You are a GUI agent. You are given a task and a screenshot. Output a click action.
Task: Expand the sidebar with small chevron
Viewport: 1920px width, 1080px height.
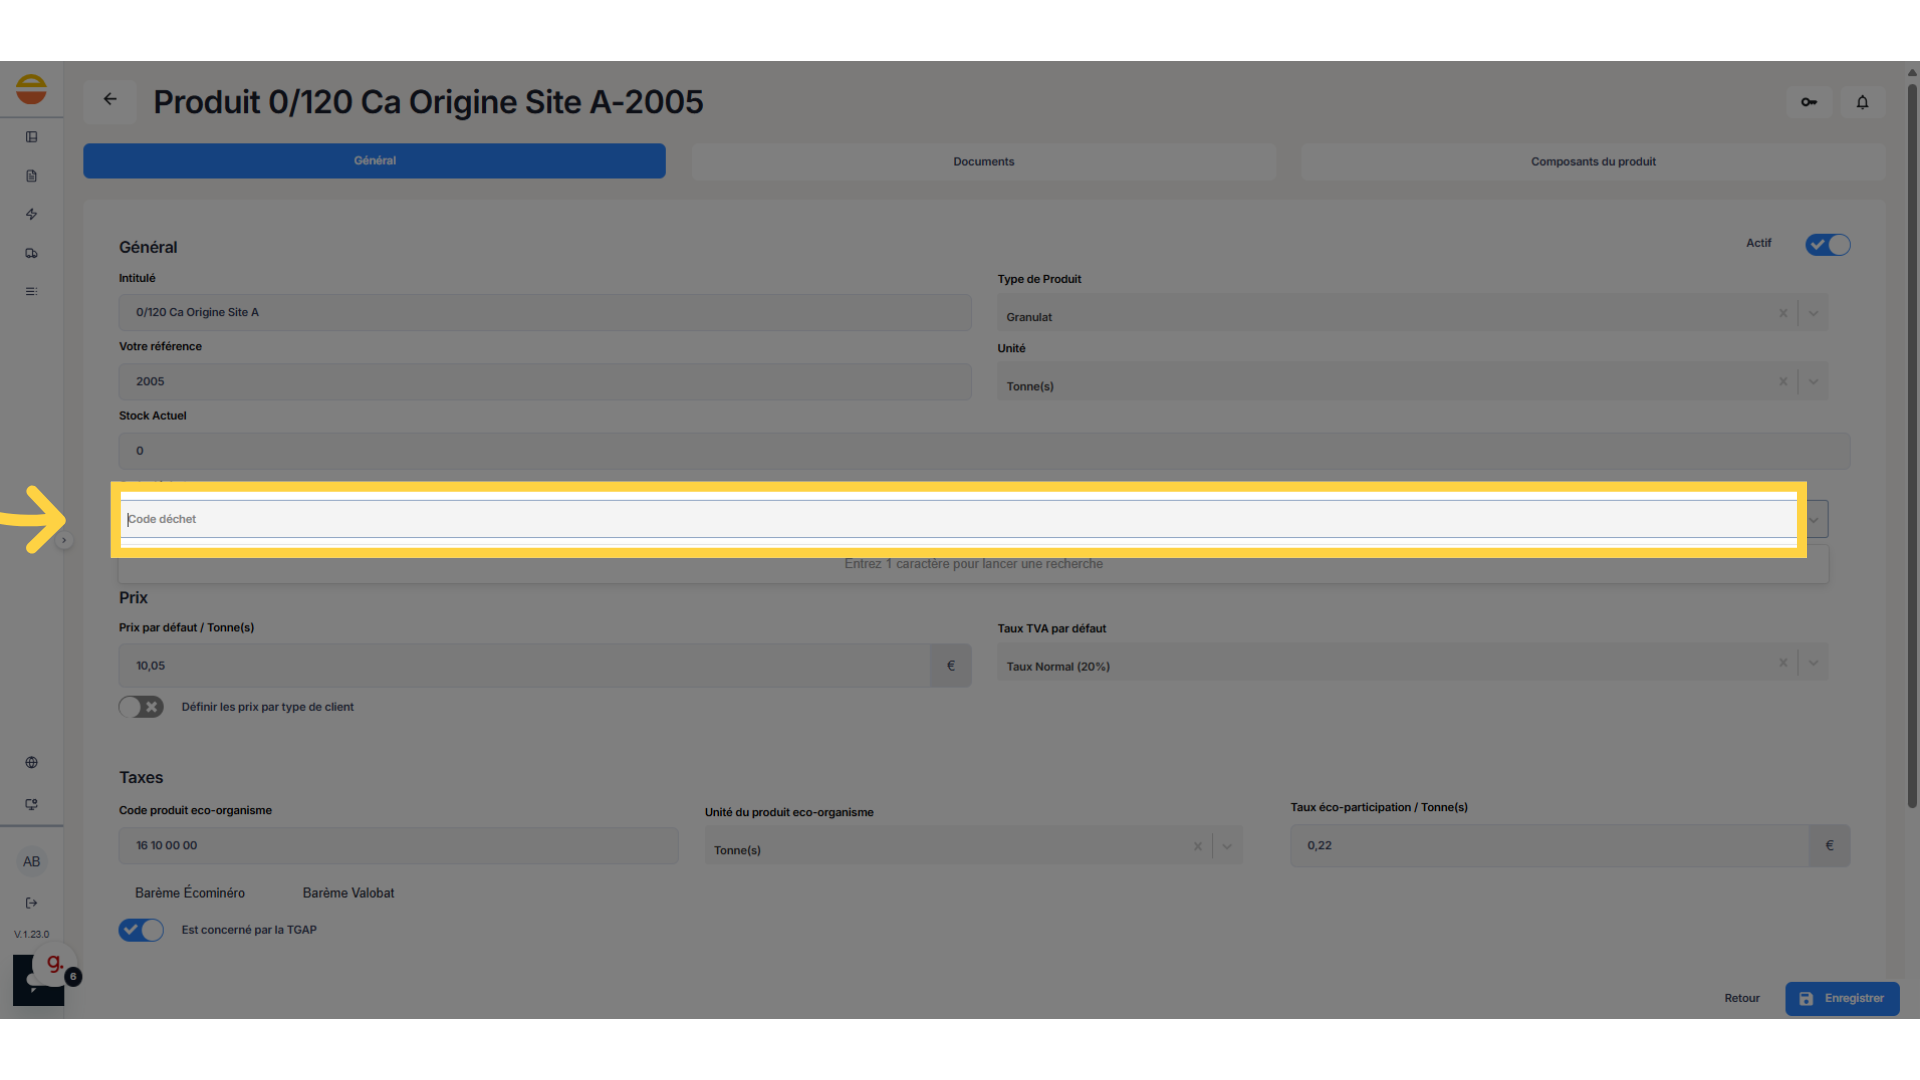pyautogui.click(x=64, y=541)
